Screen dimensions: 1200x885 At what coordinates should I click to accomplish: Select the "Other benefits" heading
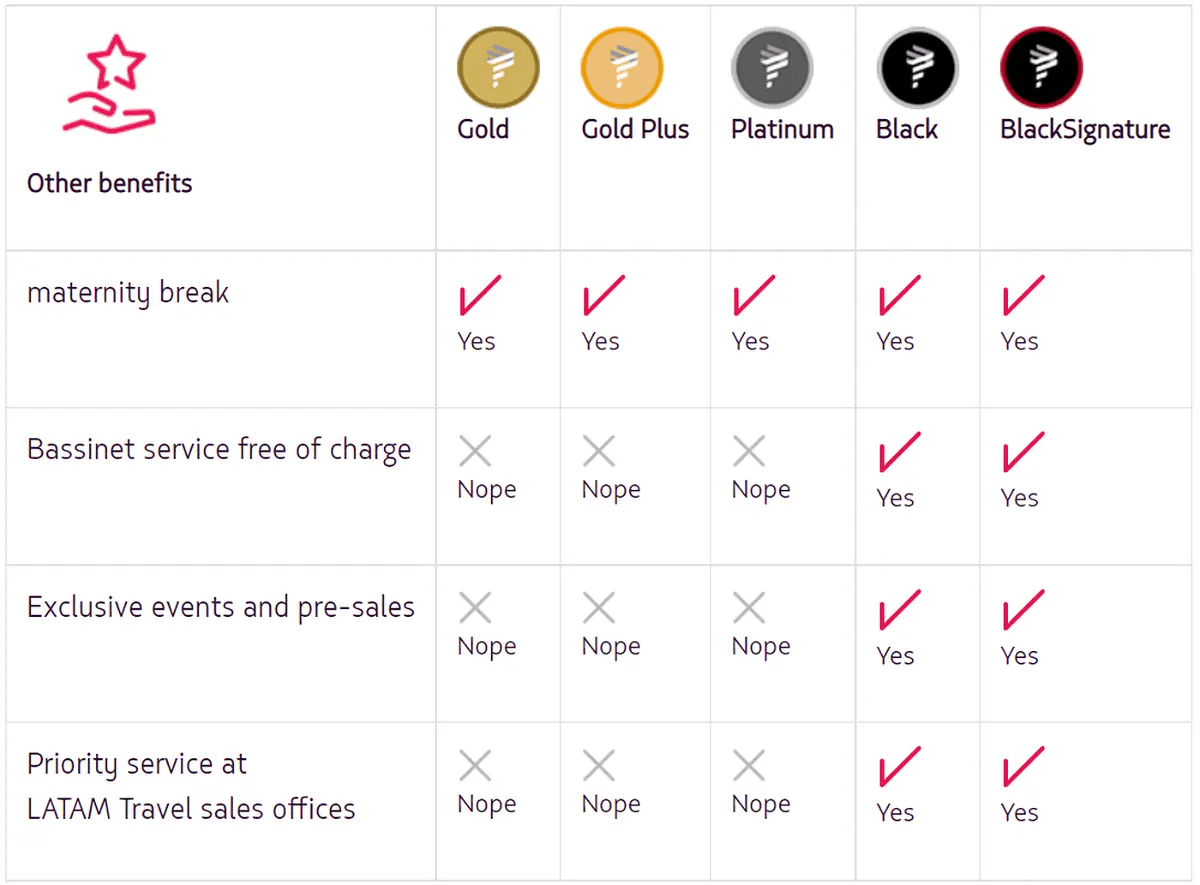coord(110,183)
